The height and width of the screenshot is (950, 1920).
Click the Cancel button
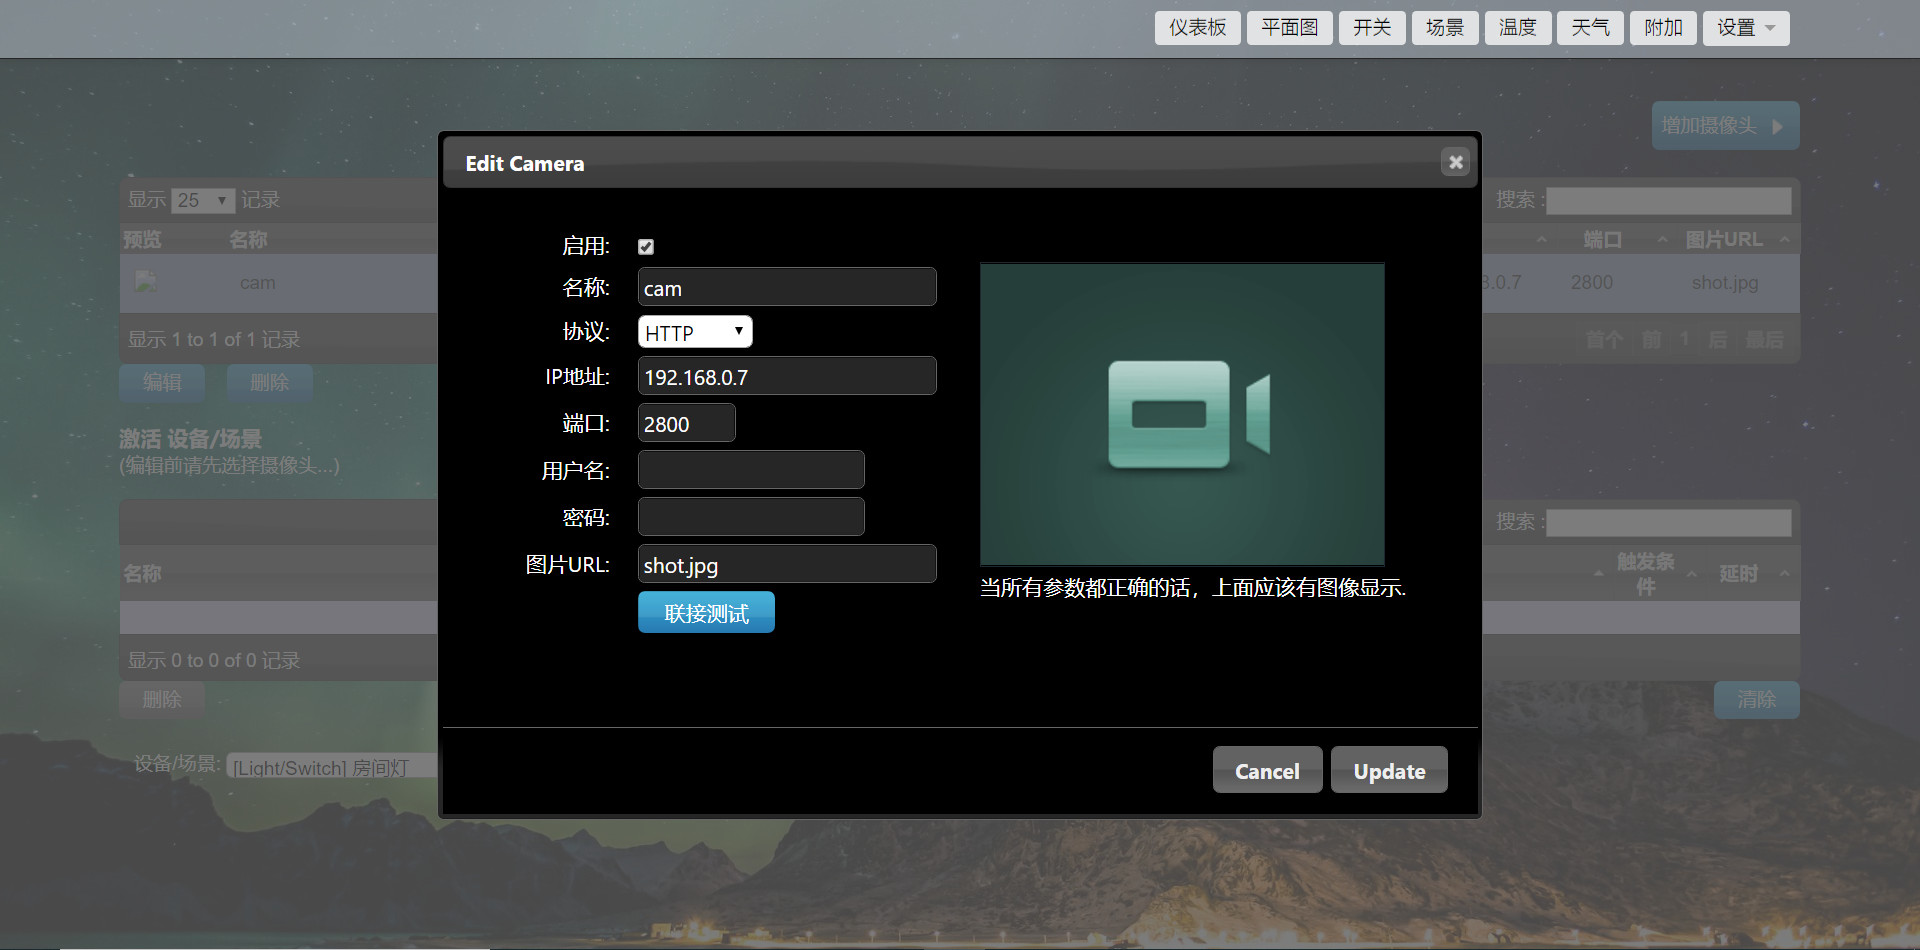pyautogui.click(x=1267, y=770)
